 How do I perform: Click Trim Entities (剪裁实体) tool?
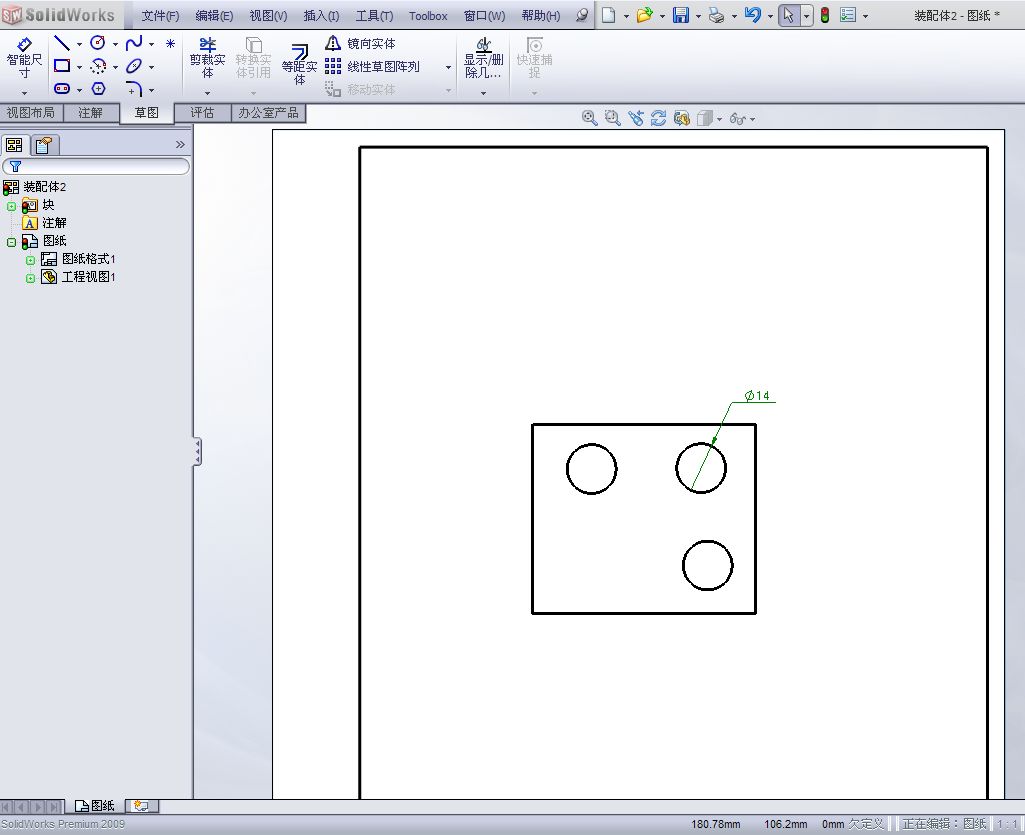[207, 58]
